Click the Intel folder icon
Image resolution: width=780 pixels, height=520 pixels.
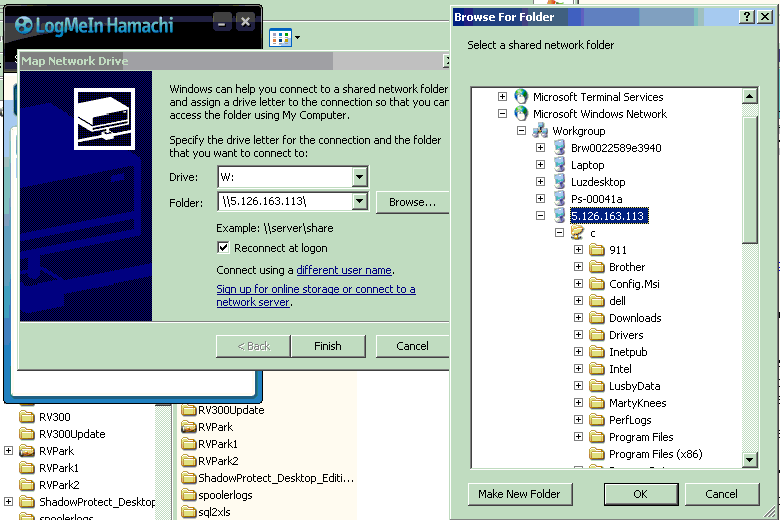point(596,369)
